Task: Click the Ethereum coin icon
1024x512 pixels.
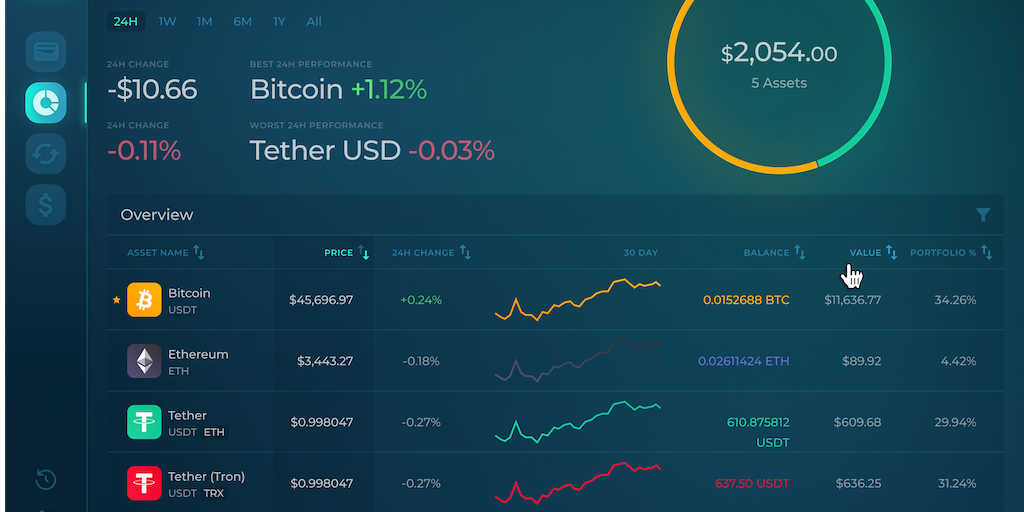Action: [x=144, y=361]
